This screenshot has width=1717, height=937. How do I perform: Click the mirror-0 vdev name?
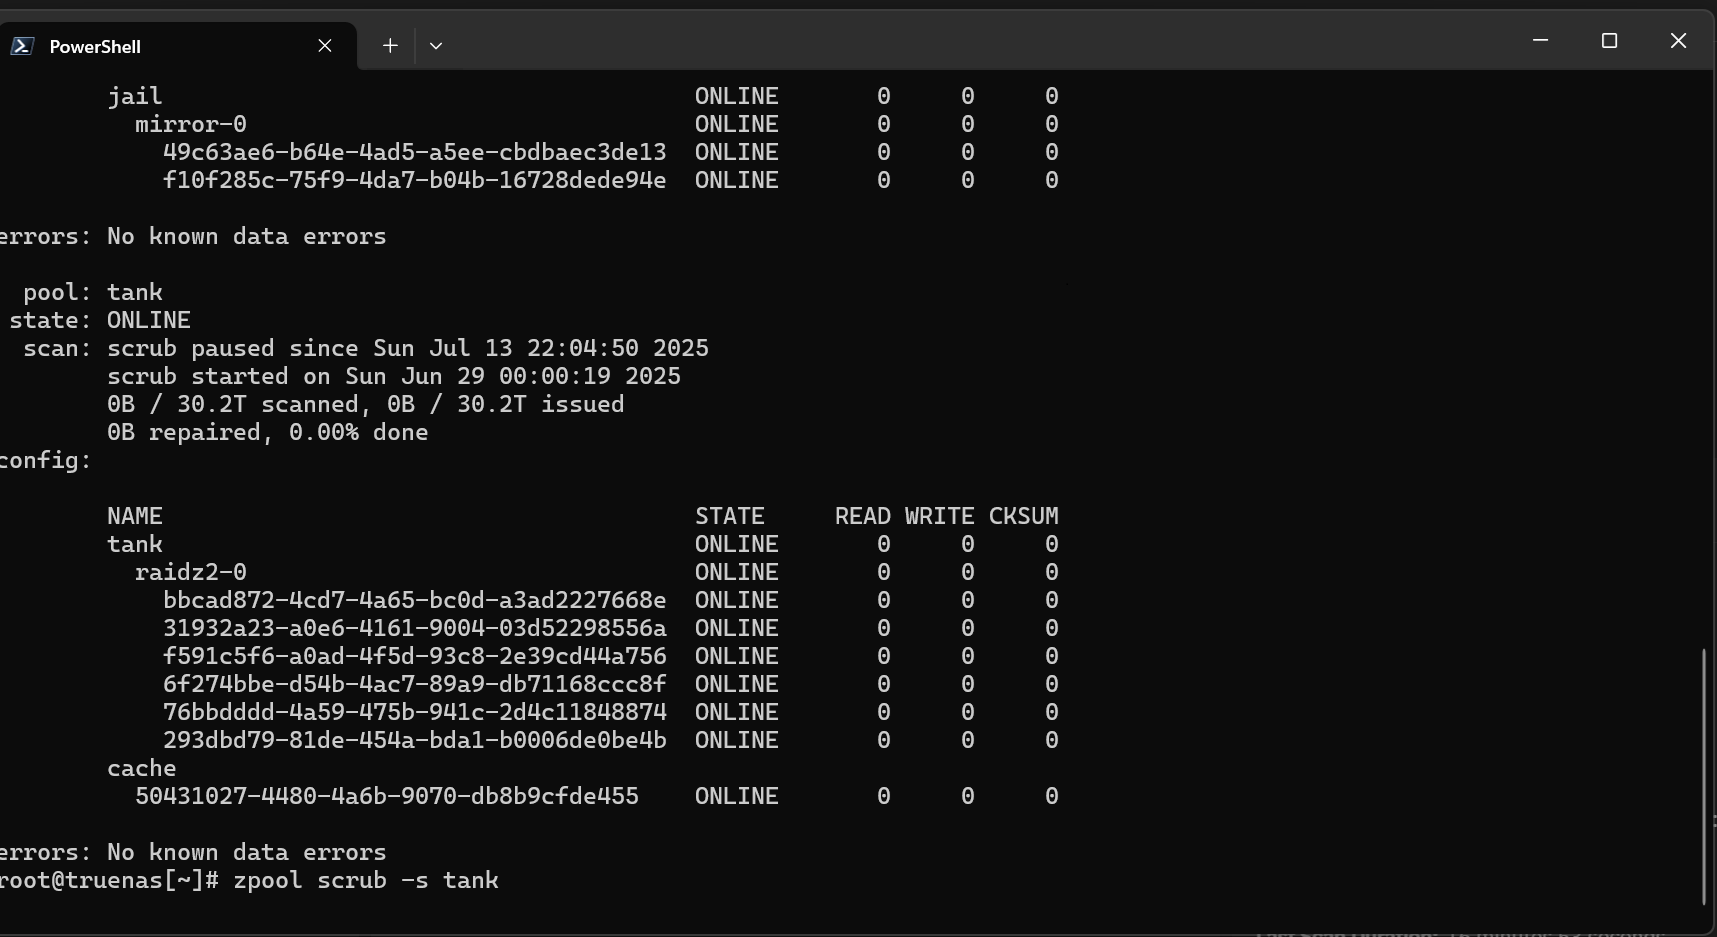point(190,124)
